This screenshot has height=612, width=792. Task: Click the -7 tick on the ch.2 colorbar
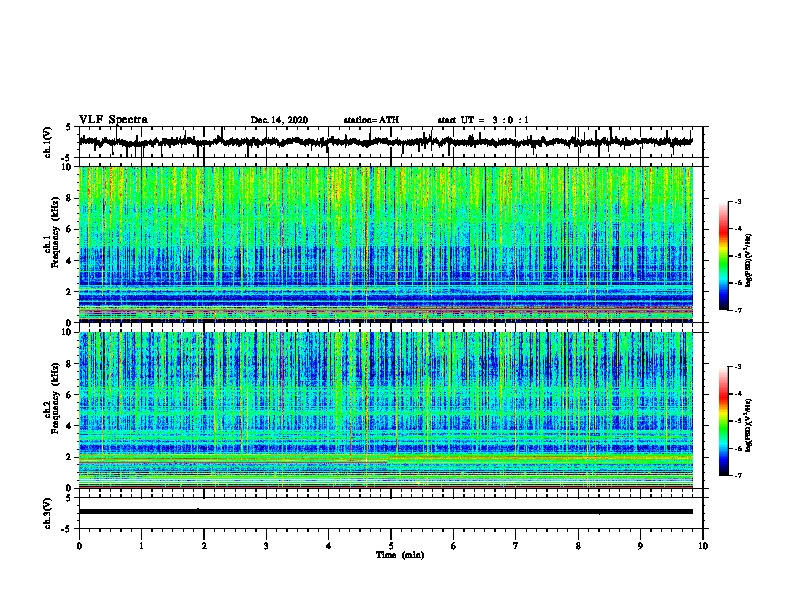click(x=738, y=475)
